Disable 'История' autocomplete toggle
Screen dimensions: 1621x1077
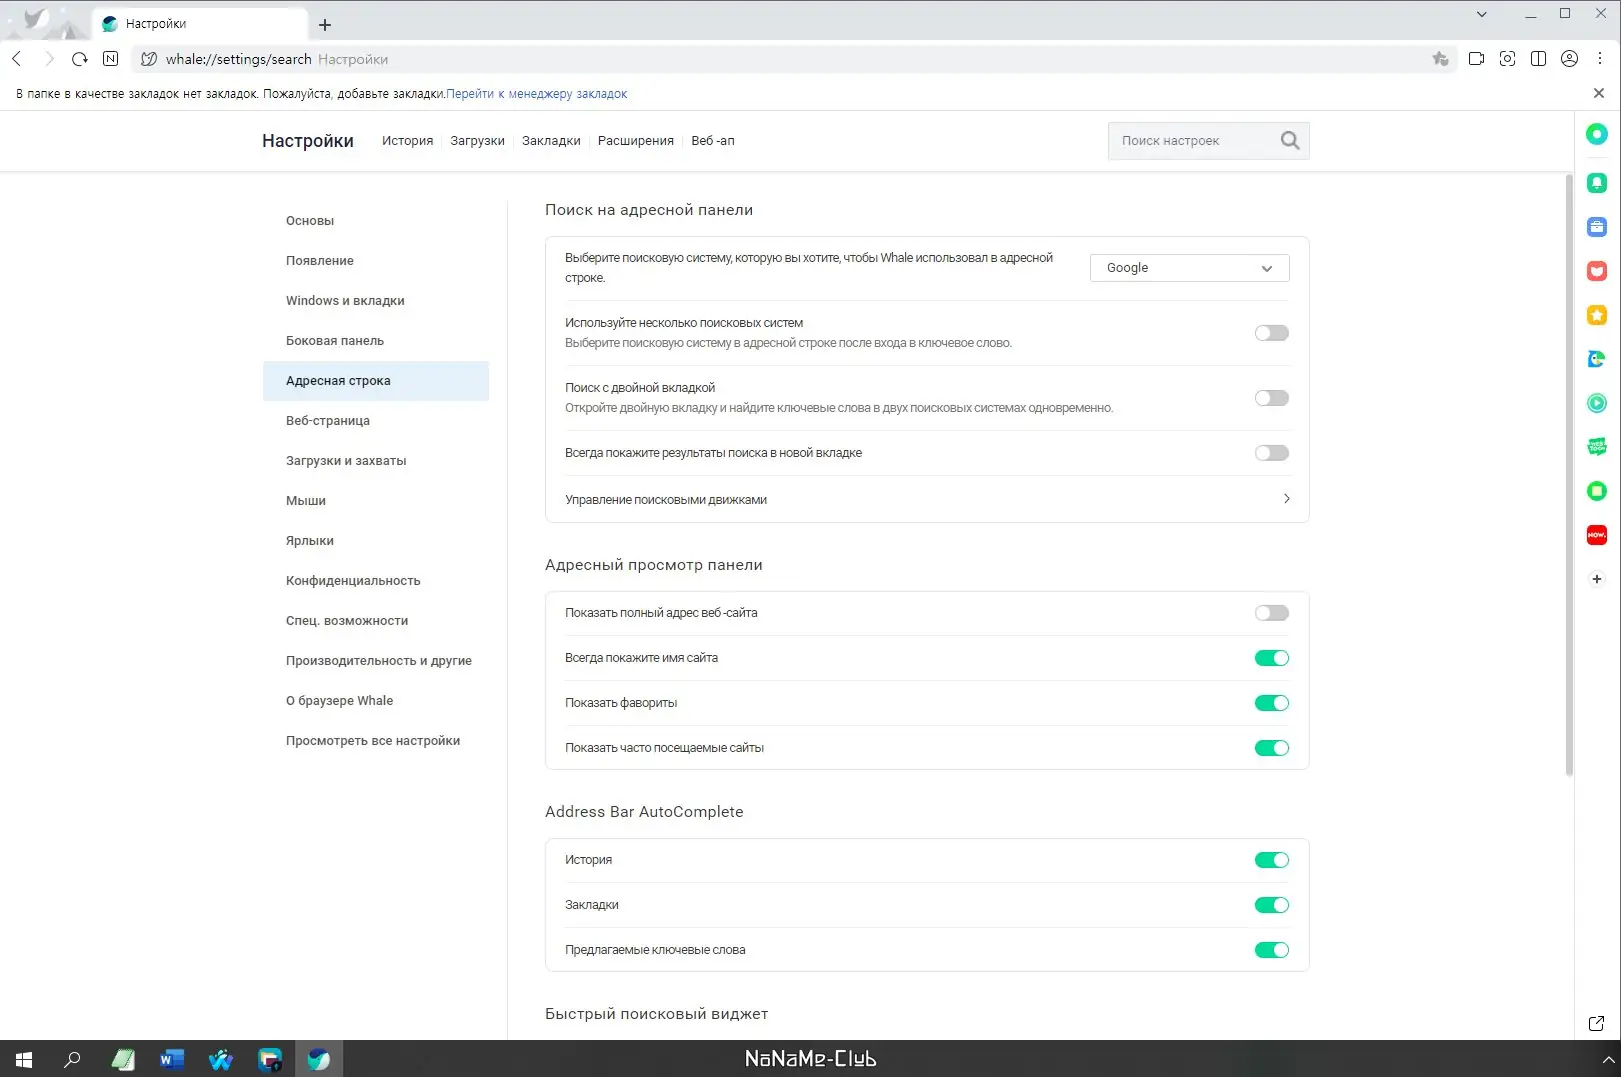(x=1272, y=860)
